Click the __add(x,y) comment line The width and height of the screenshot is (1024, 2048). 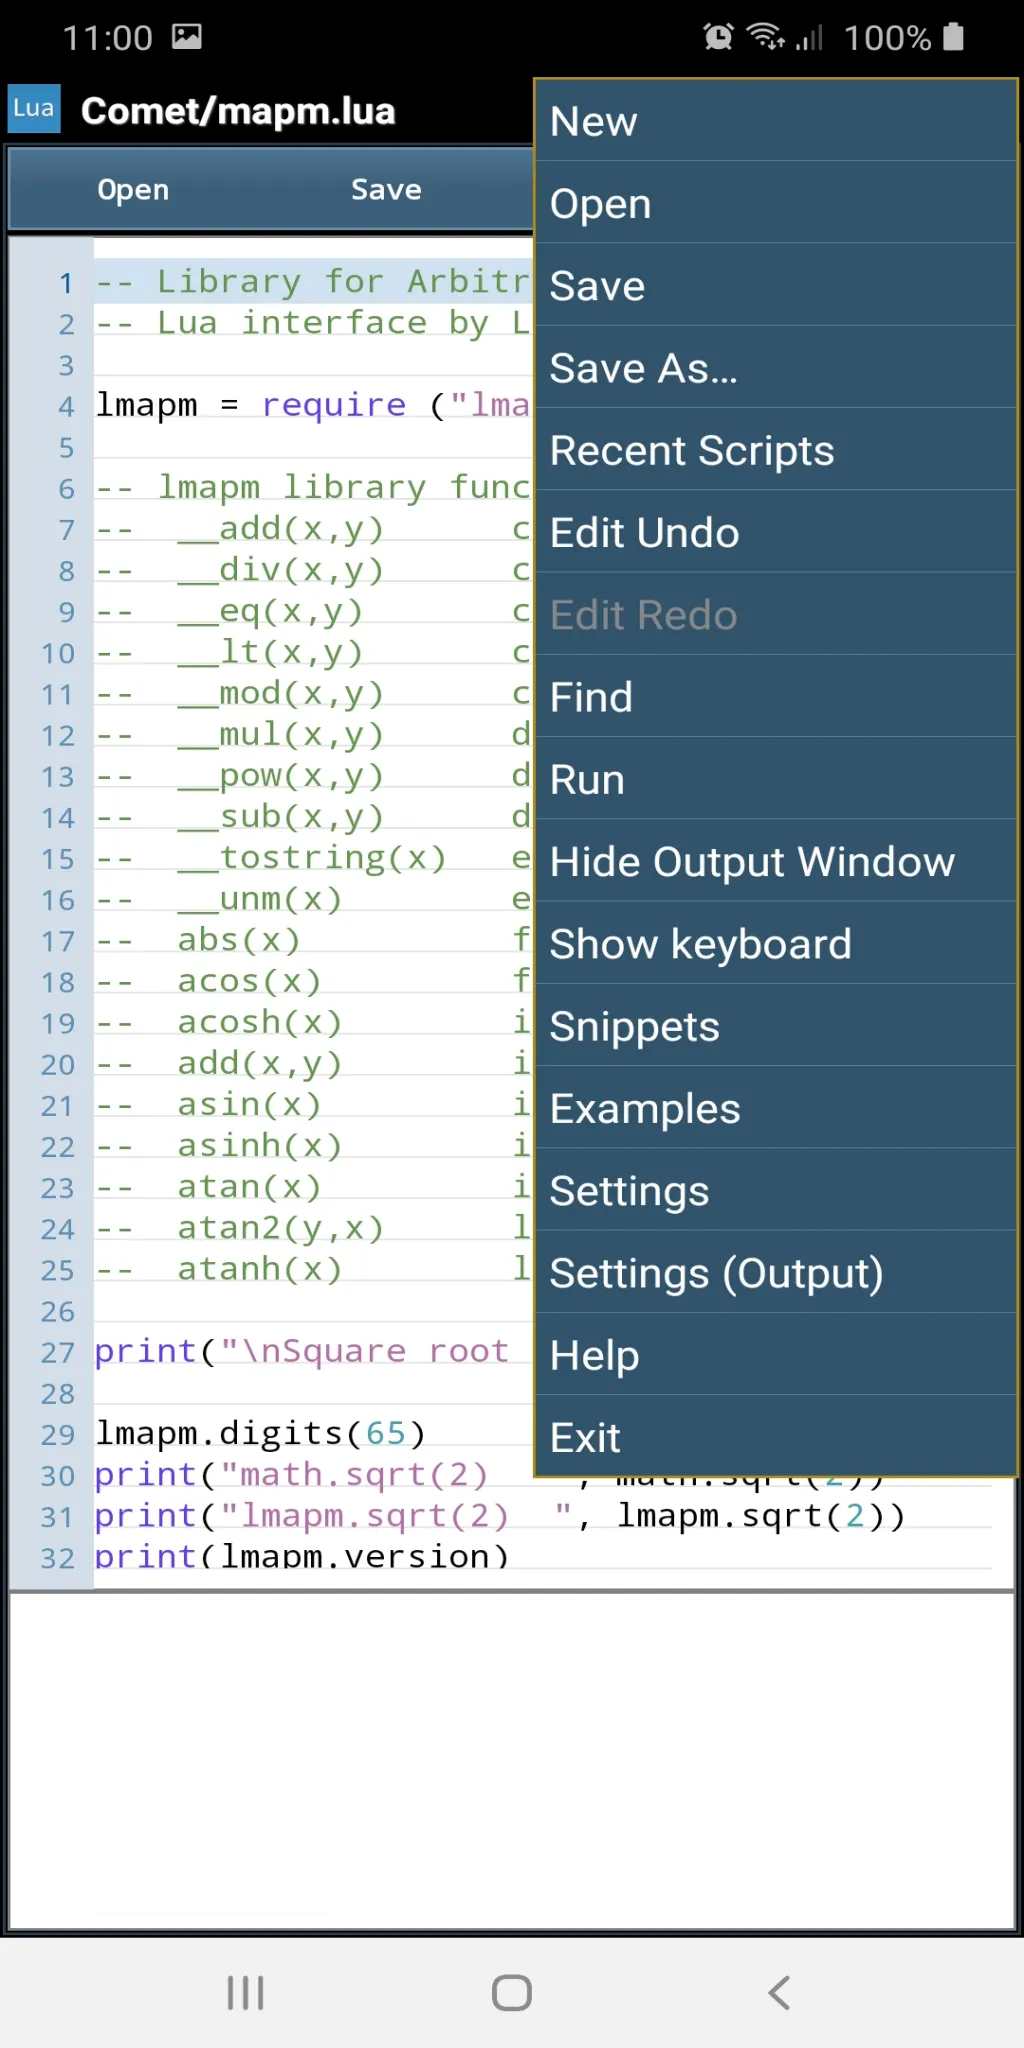312,529
